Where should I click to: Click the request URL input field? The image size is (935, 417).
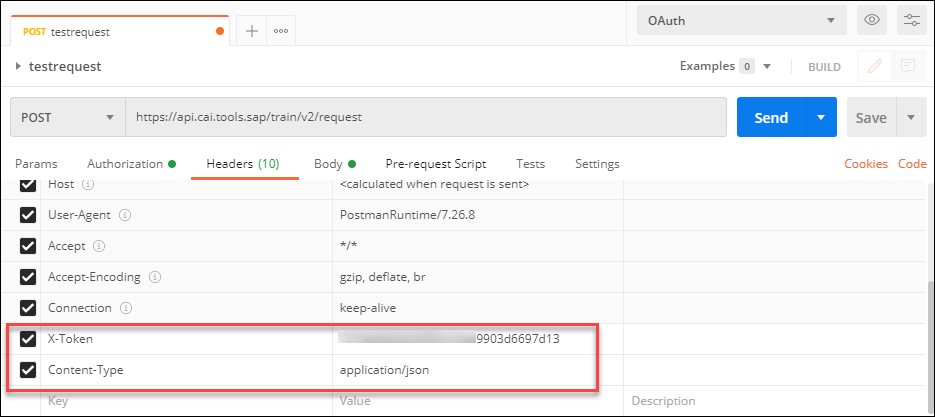pos(425,117)
